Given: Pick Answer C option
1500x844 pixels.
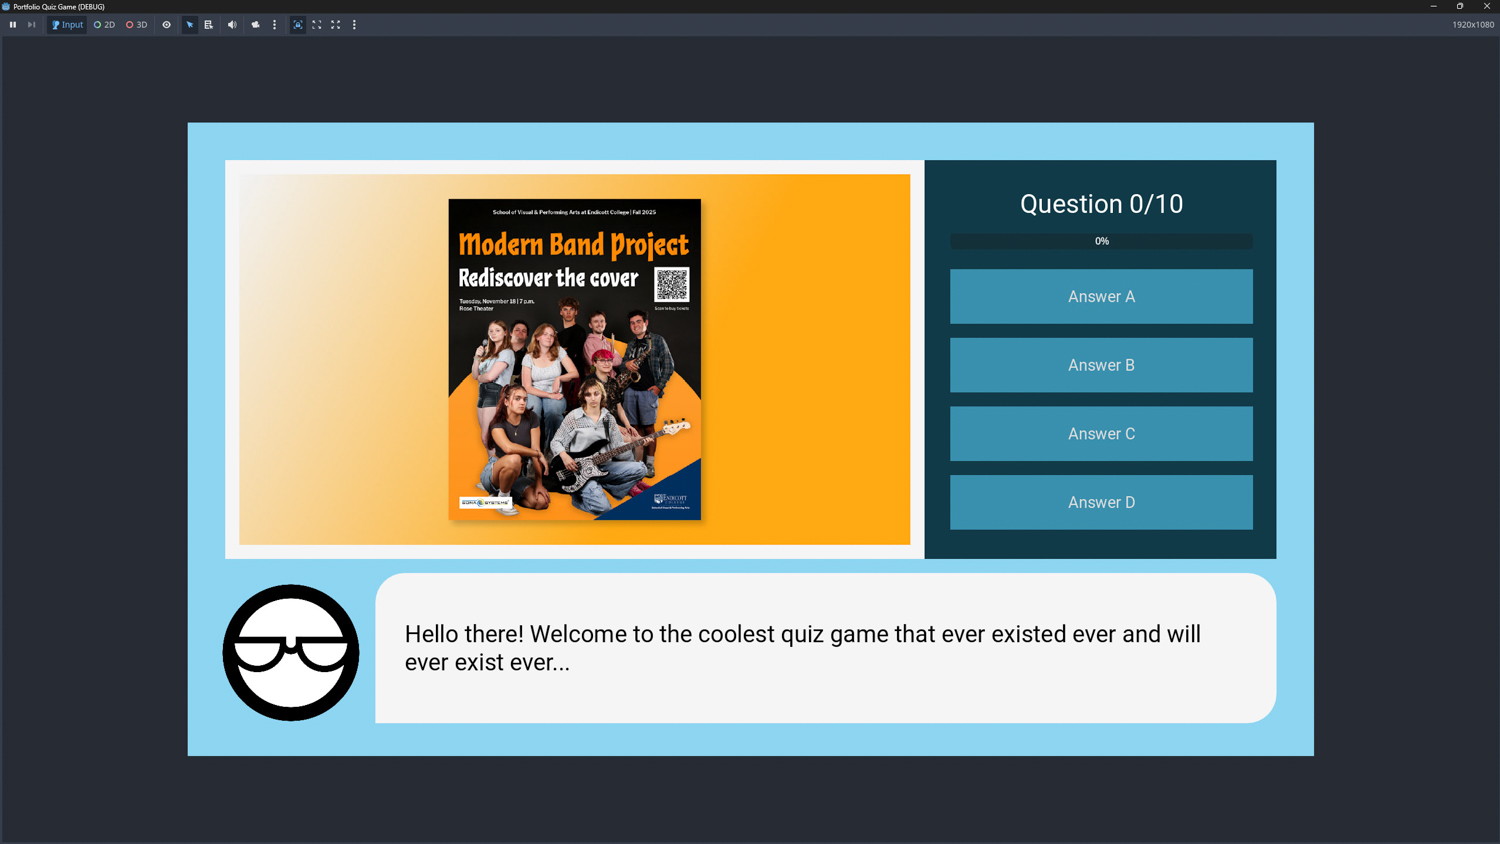Looking at the screenshot, I should coord(1101,434).
